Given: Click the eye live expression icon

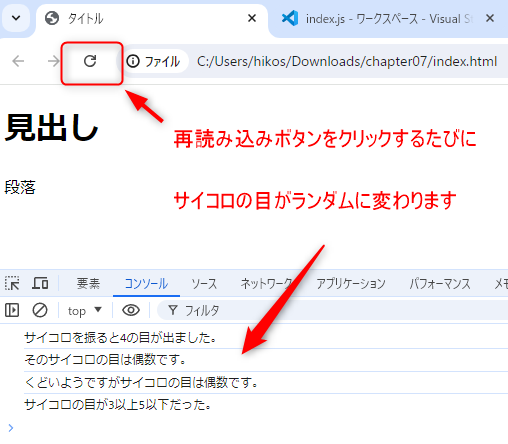Looking at the screenshot, I should 131,310.
